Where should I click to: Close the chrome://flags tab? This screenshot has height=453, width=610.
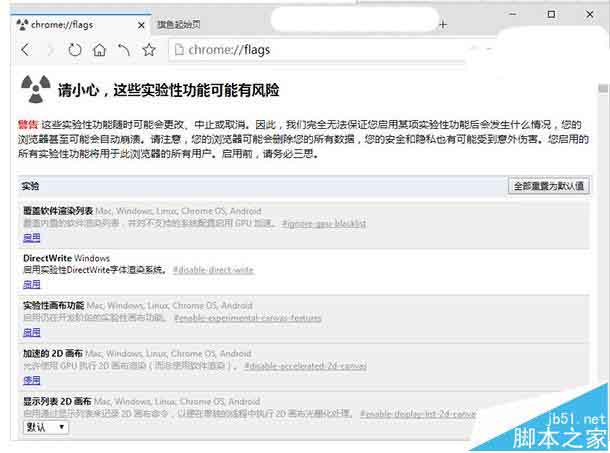click(x=141, y=25)
